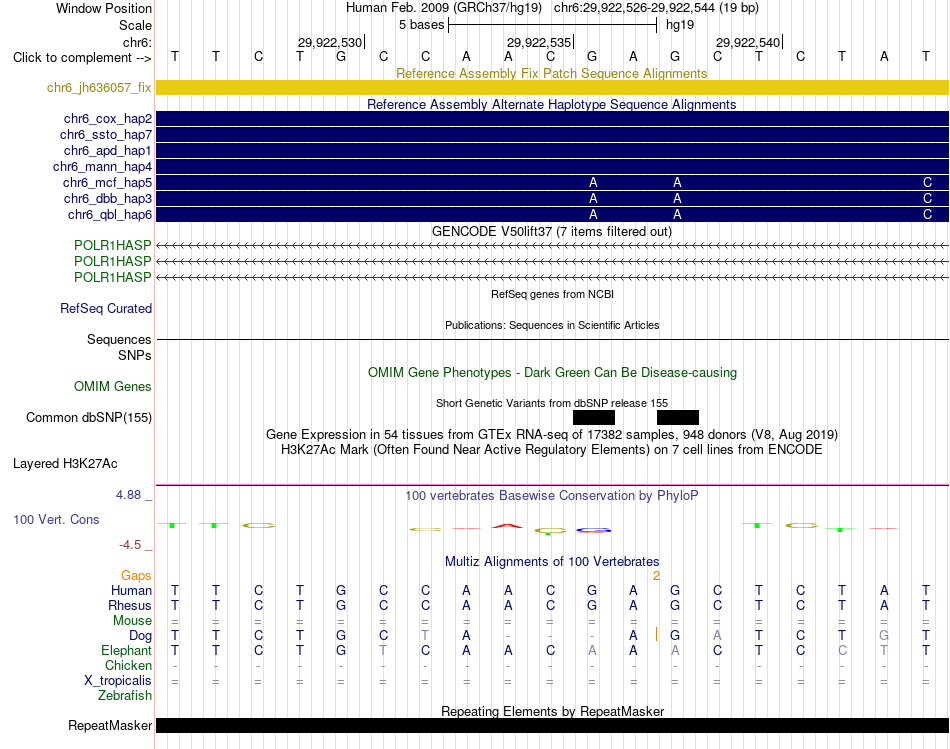Click the Sequences track label
The image size is (950, 749).
click(119, 339)
